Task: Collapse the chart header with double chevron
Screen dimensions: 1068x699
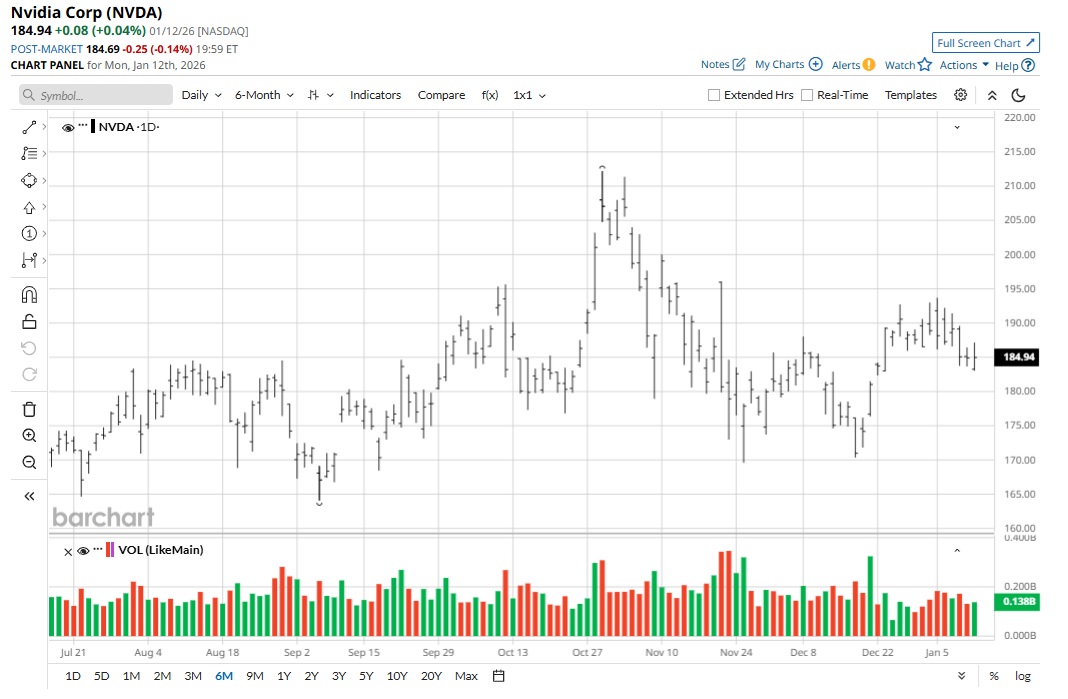Action: tap(992, 95)
